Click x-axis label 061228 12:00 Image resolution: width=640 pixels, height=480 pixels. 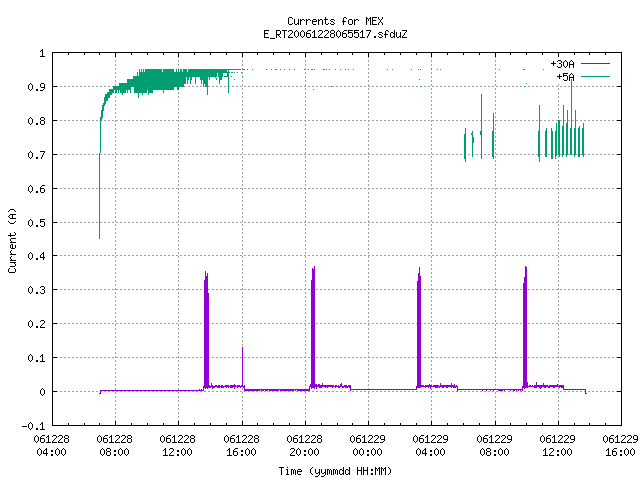tap(178, 446)
